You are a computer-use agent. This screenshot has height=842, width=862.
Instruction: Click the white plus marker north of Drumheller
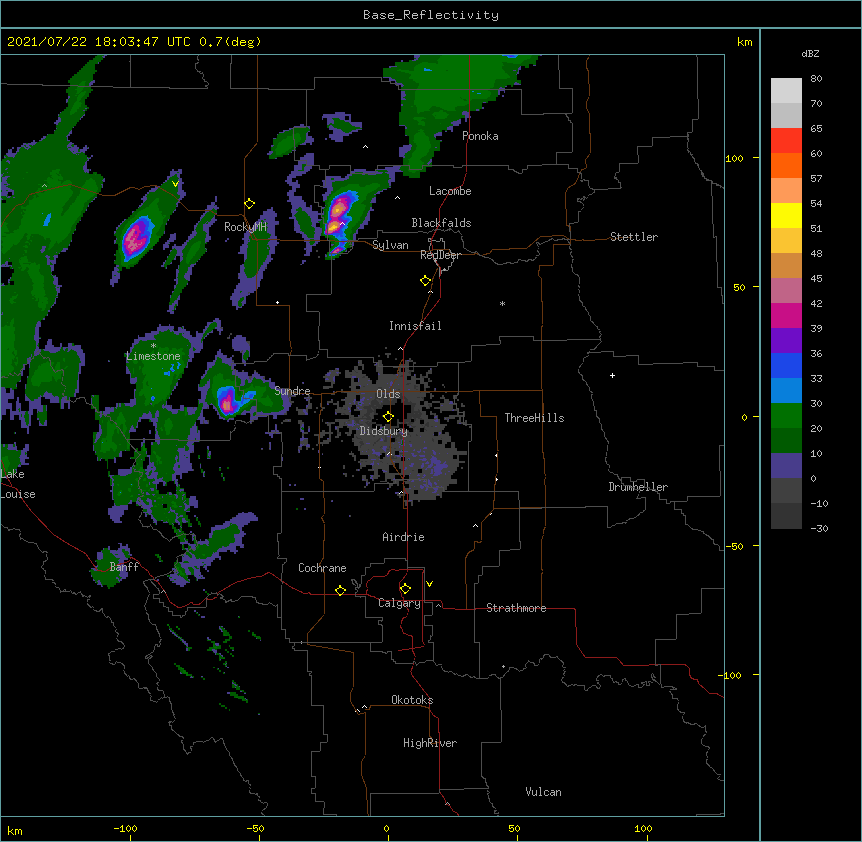coord(612,375)
